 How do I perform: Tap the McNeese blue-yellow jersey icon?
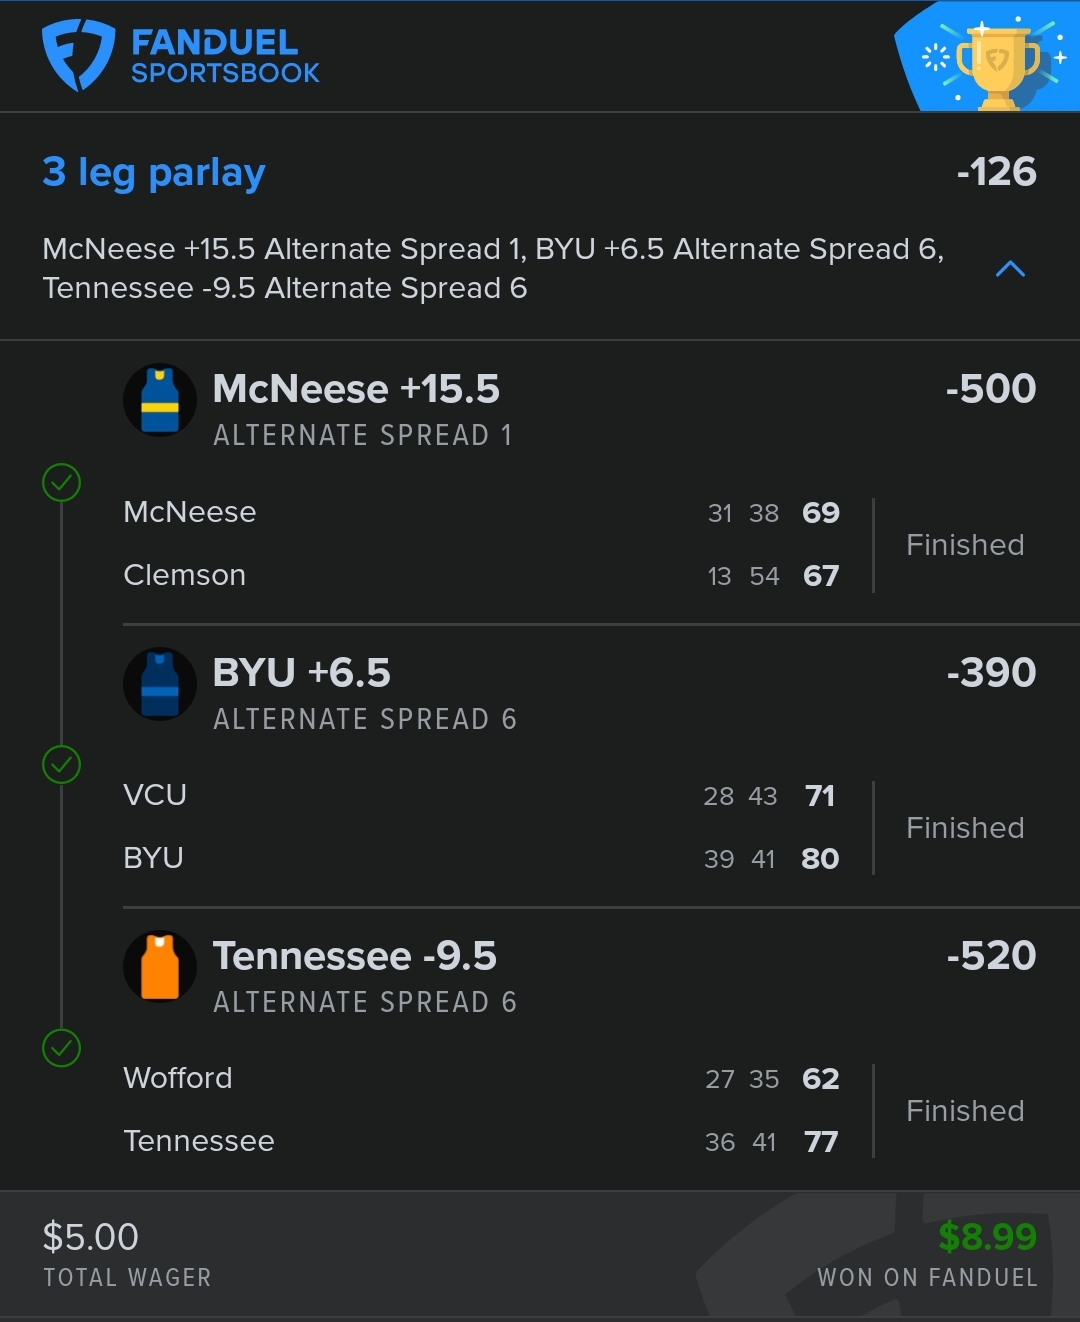(x=160, y=400)
